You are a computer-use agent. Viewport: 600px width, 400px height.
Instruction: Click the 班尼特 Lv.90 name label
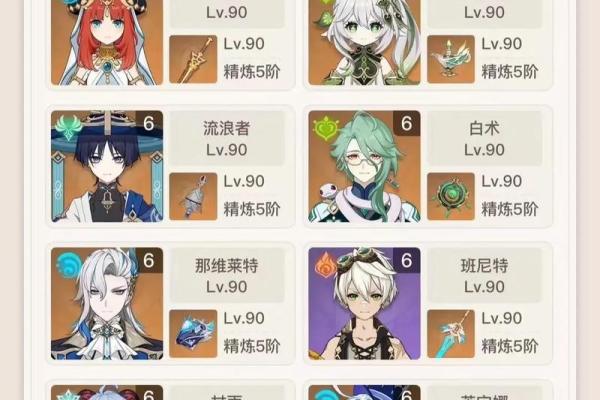[484, 276]
